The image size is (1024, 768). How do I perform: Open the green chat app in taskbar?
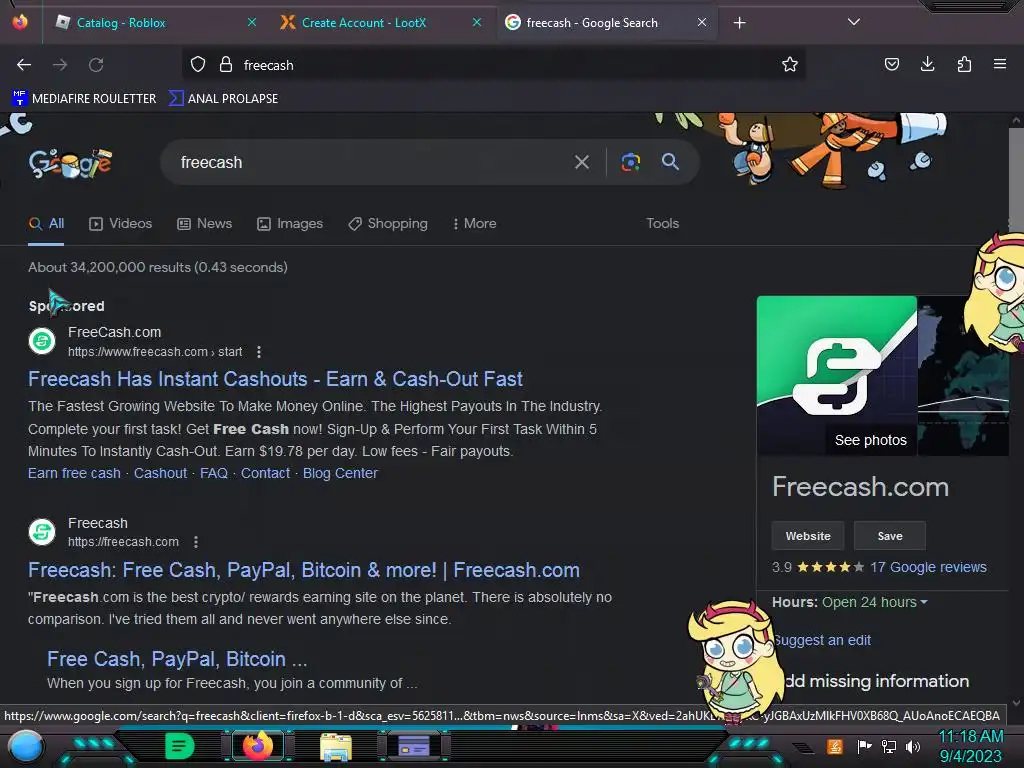pos(180,746)
